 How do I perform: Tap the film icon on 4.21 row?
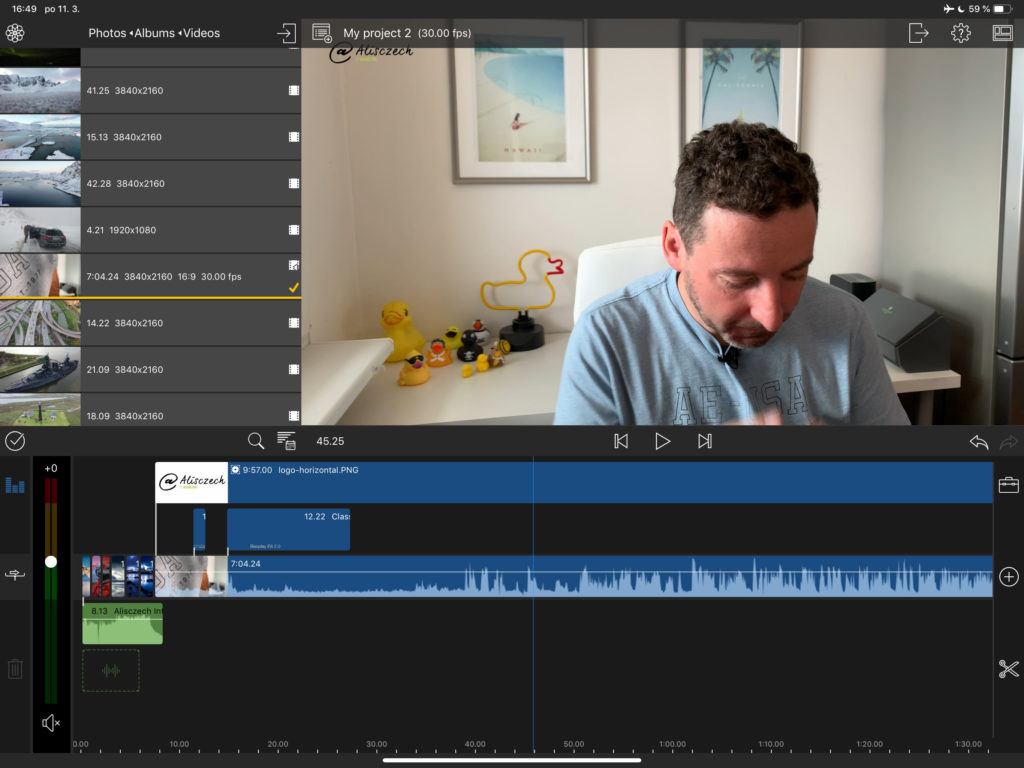[294, 230]
